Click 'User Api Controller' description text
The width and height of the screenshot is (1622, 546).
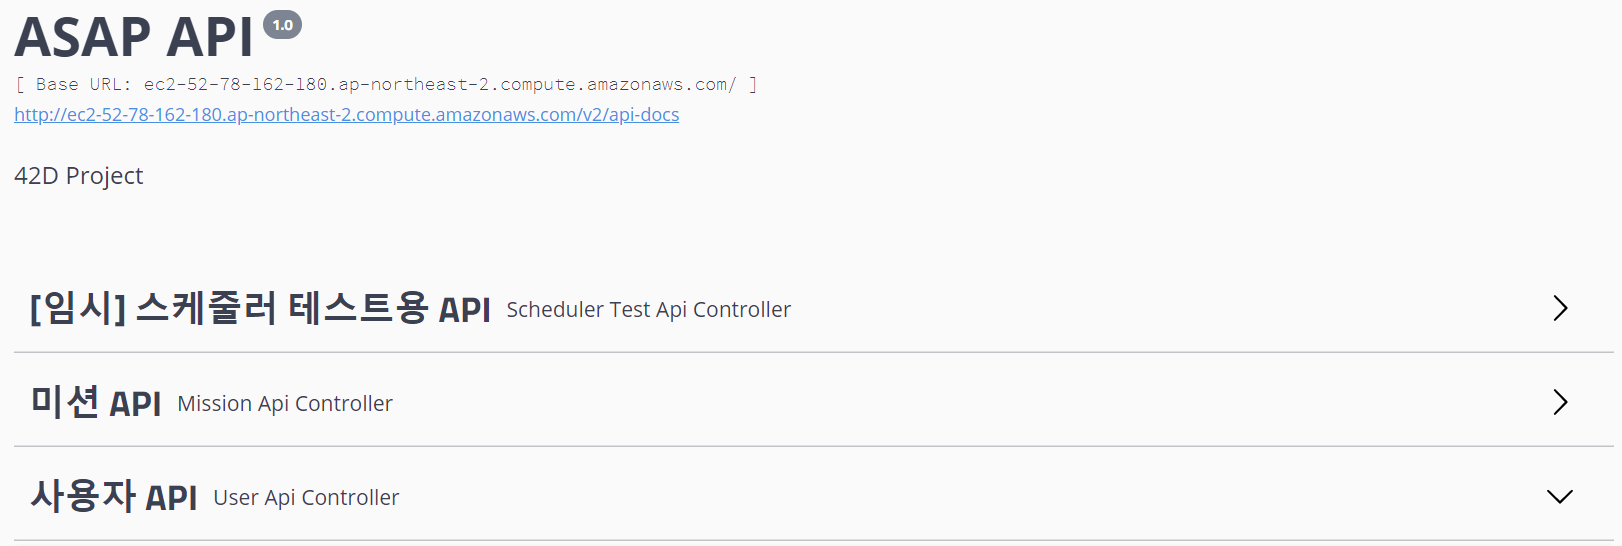point(306,498)
